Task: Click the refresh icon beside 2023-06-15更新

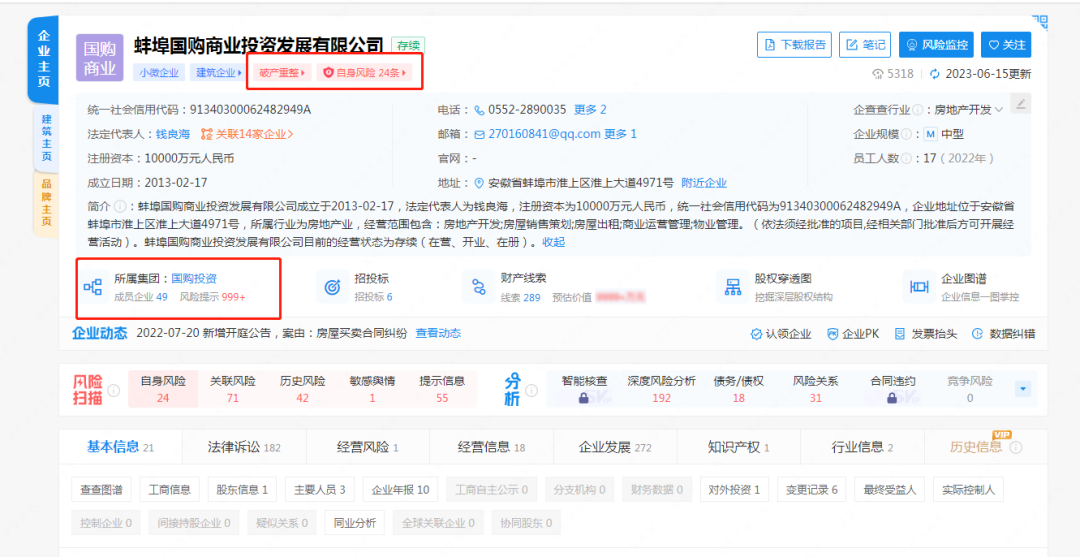Action: tap(935, 74)
